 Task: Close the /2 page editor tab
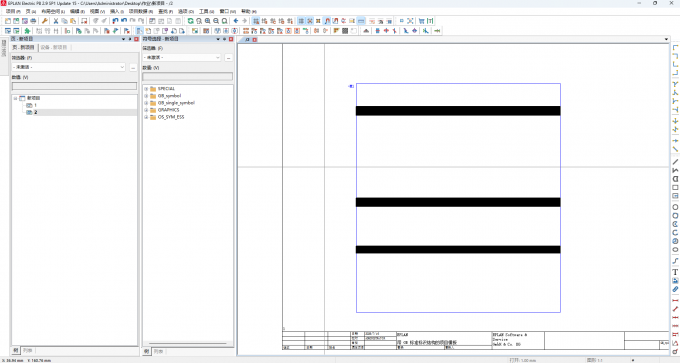click(255, 39)
